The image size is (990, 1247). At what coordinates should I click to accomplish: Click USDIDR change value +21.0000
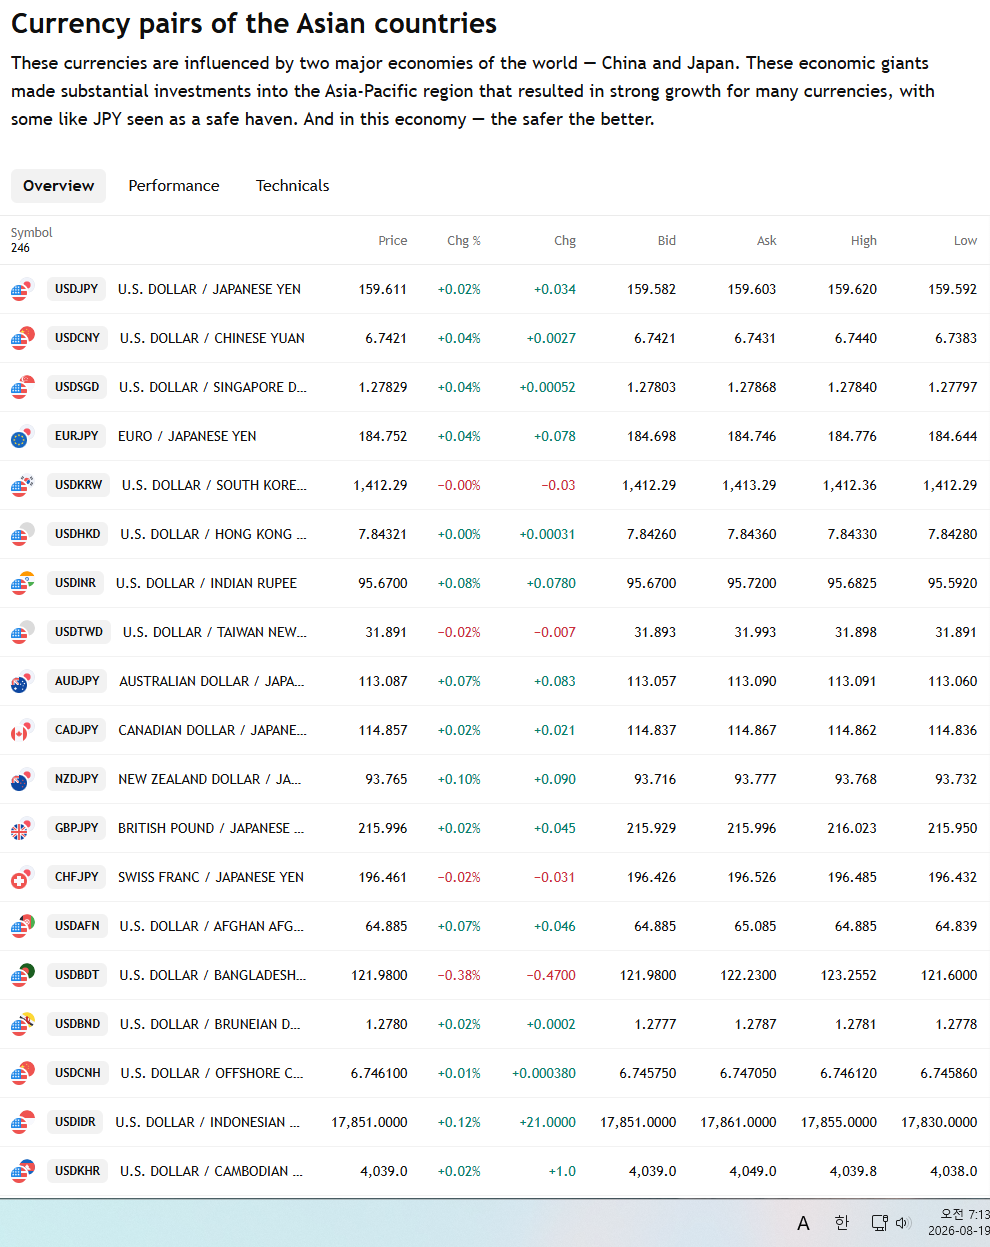(x=548, y=1123)
